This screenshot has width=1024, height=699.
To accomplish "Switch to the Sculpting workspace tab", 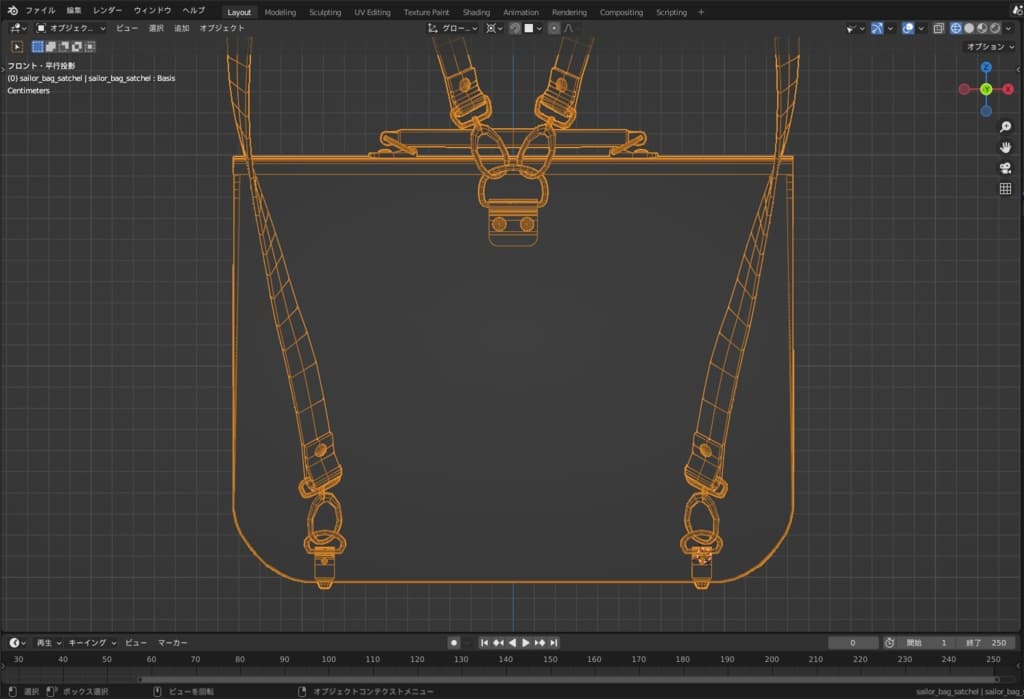I will 325,12.
